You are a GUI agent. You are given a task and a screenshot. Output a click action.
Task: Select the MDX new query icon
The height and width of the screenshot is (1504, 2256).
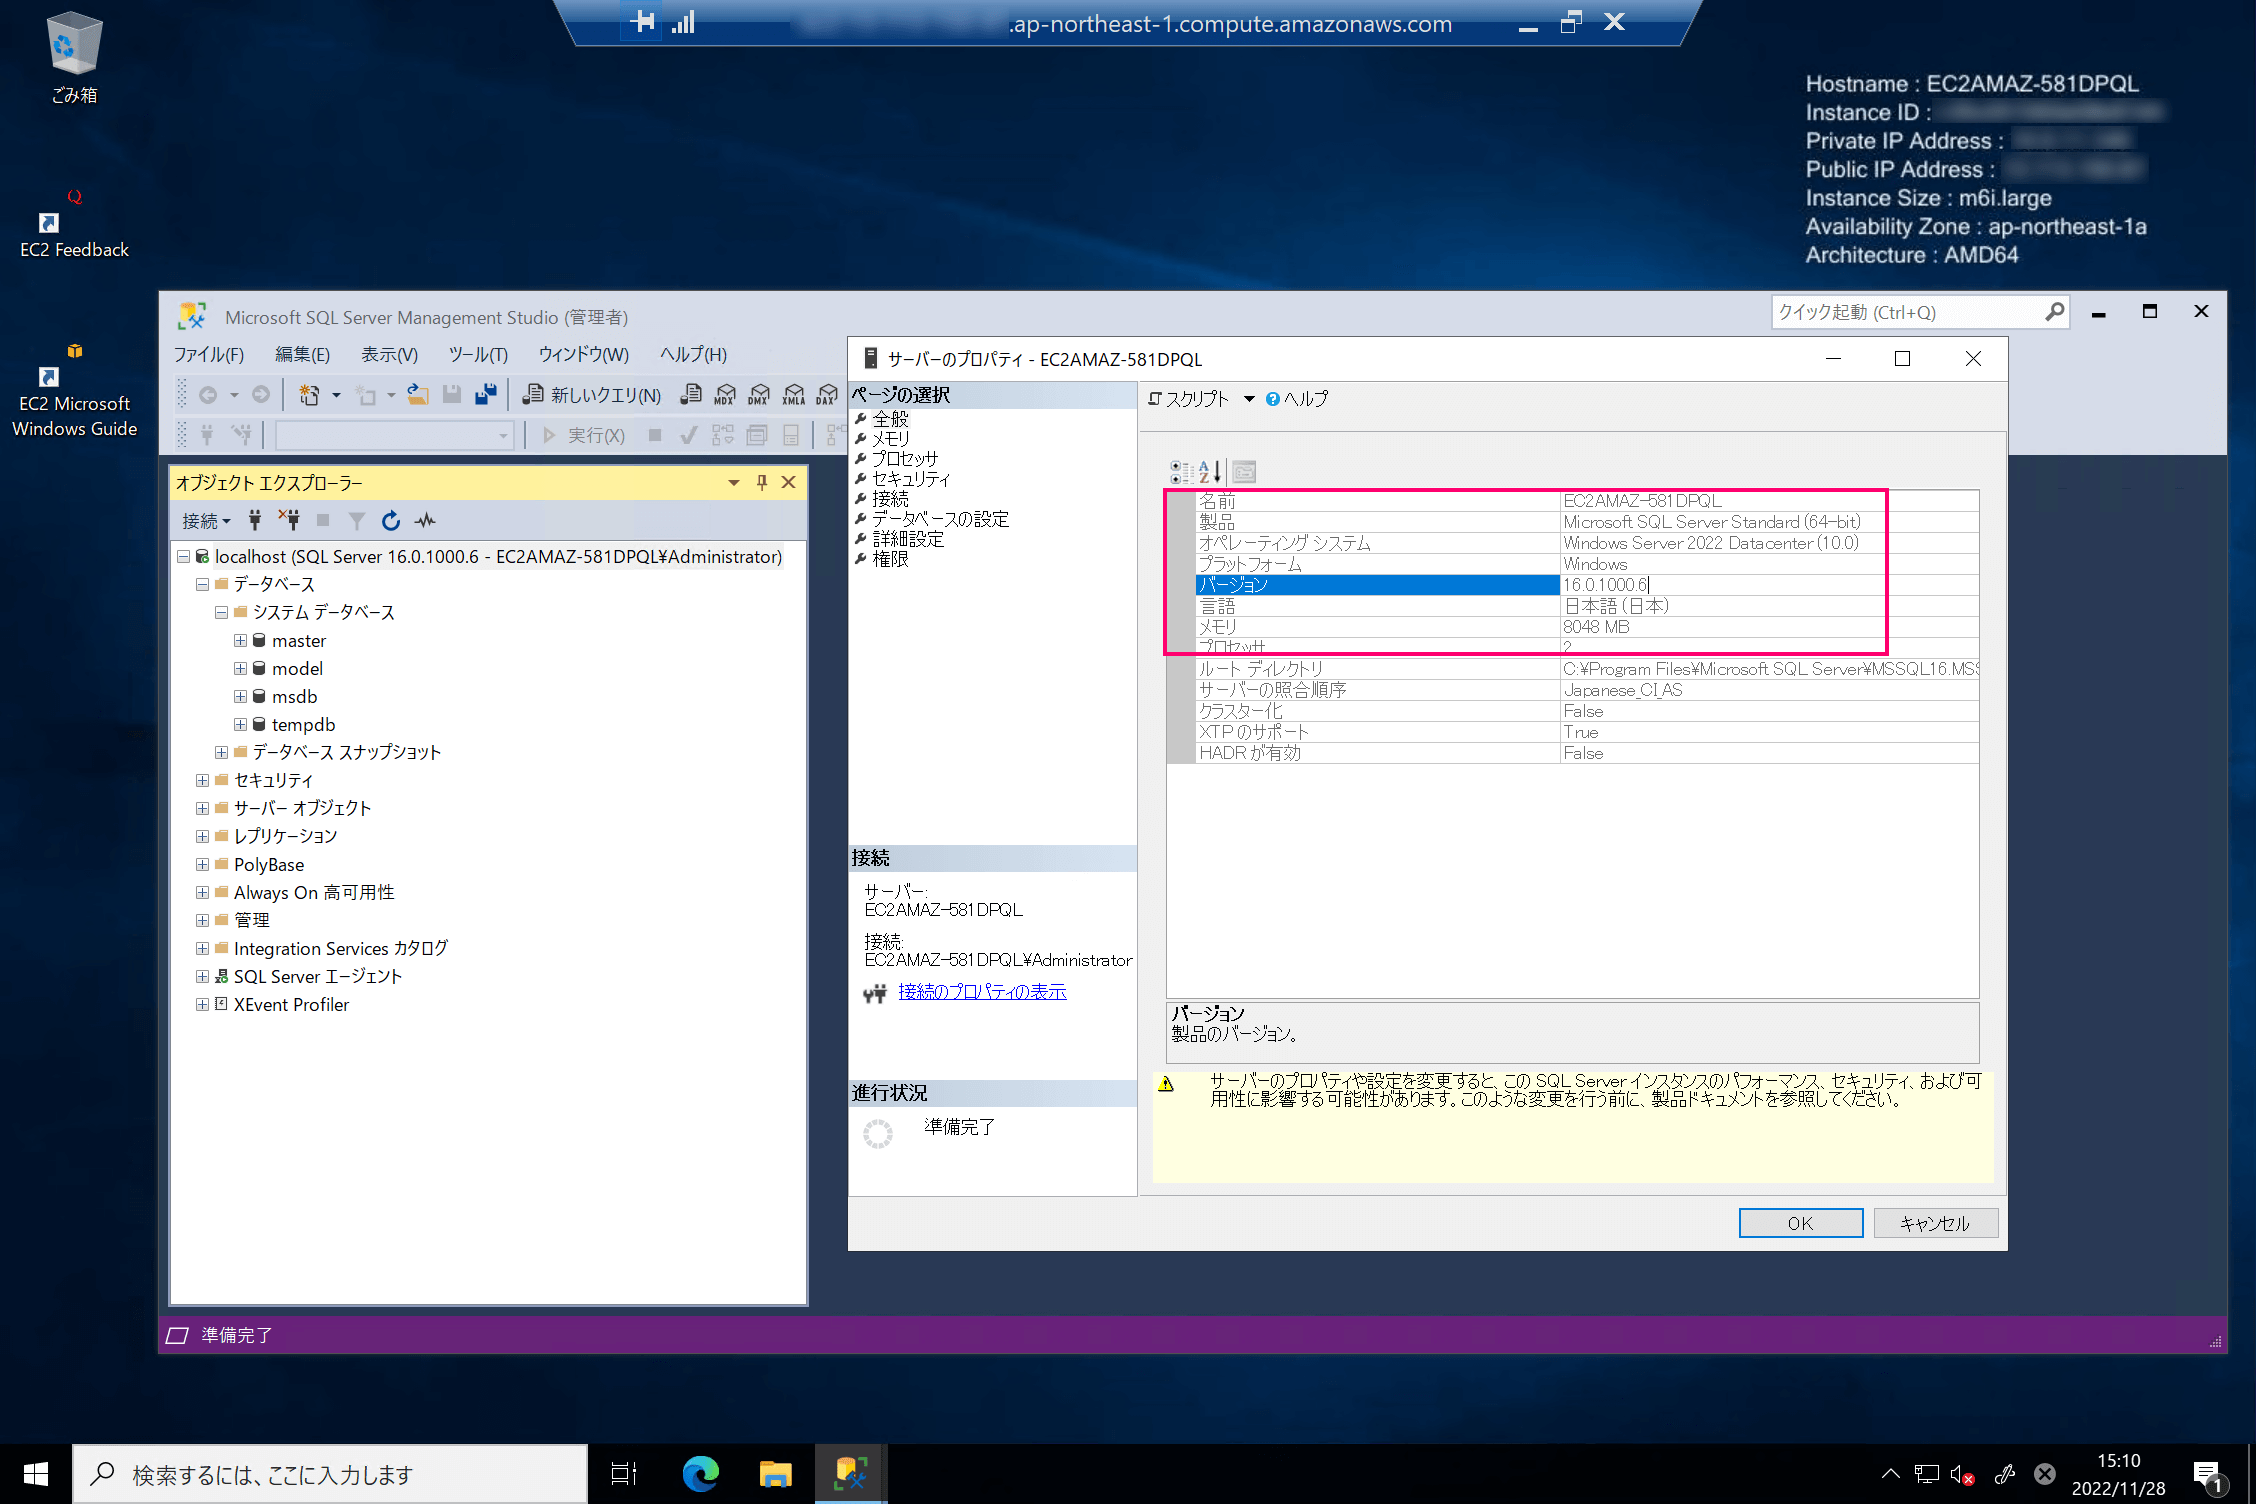point(726,394)
